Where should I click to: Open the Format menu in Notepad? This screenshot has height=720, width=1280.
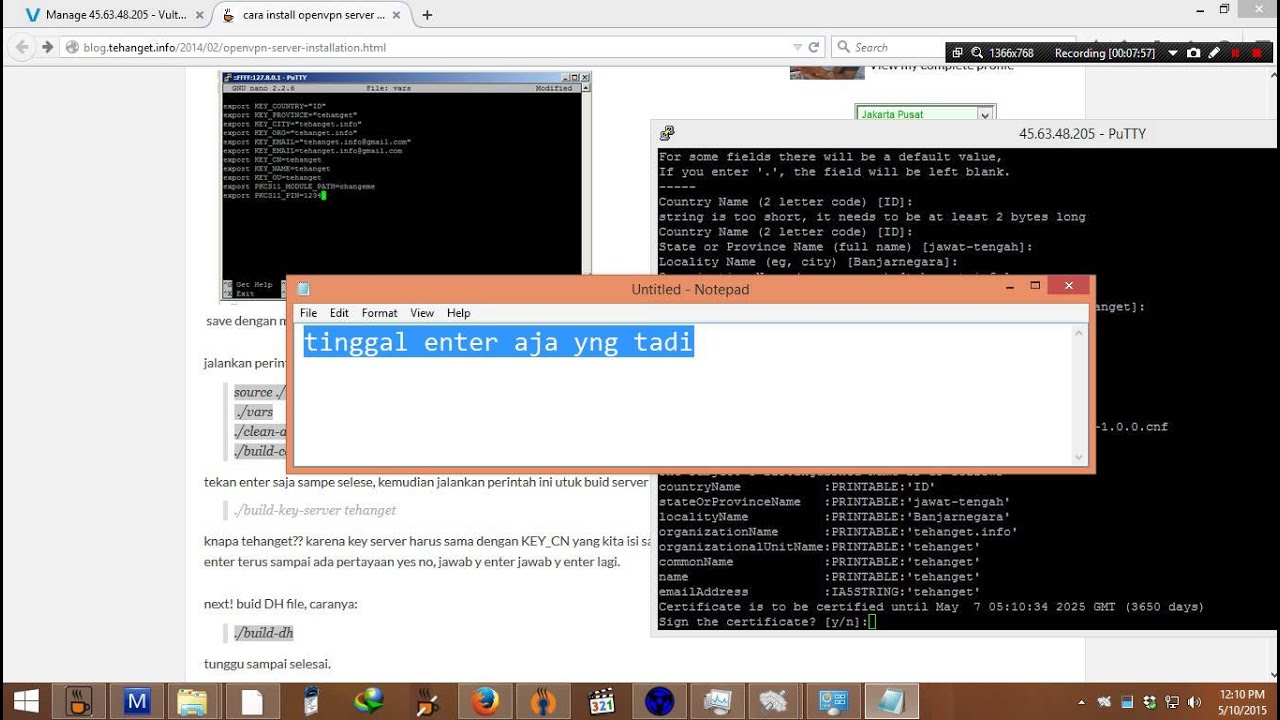(379, 313)
